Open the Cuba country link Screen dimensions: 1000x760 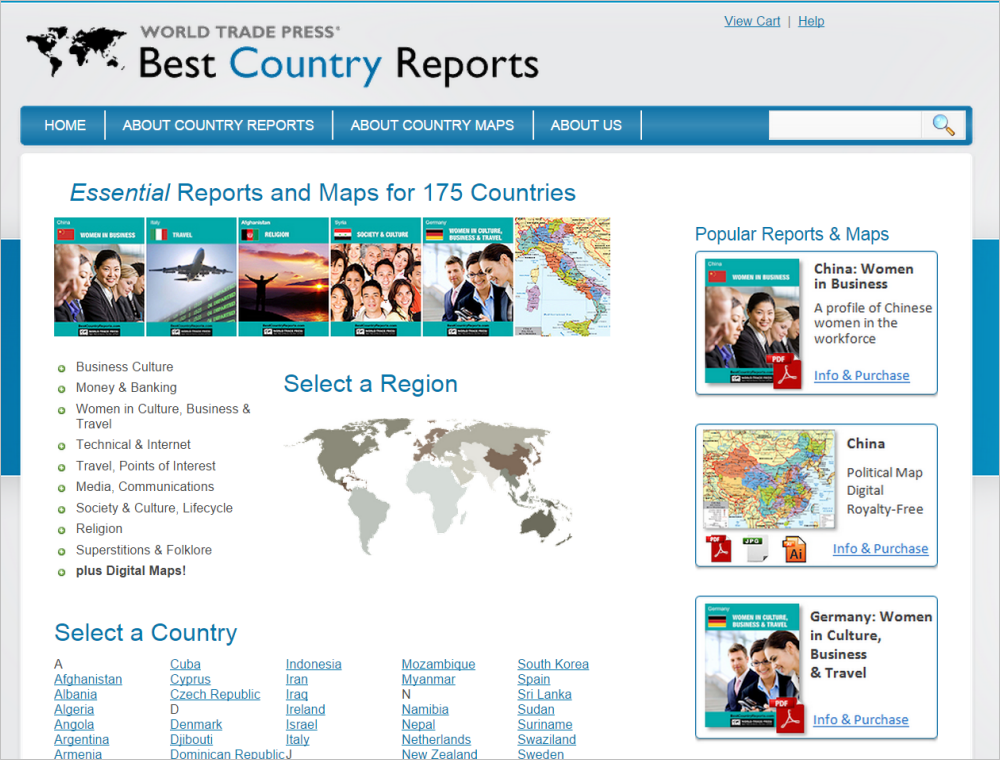(x=186, y=664)
